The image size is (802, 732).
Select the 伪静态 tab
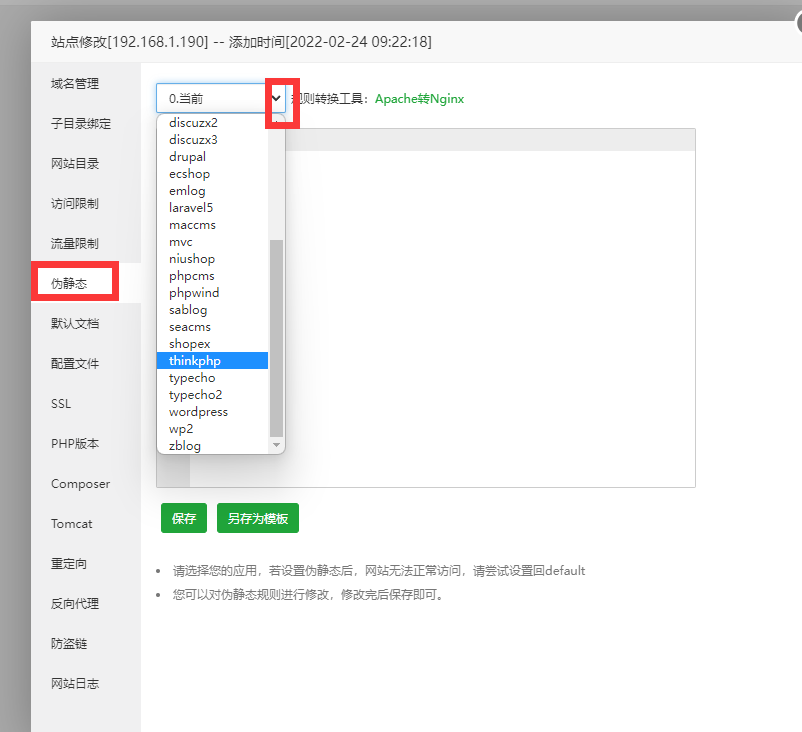coord(69,283)
